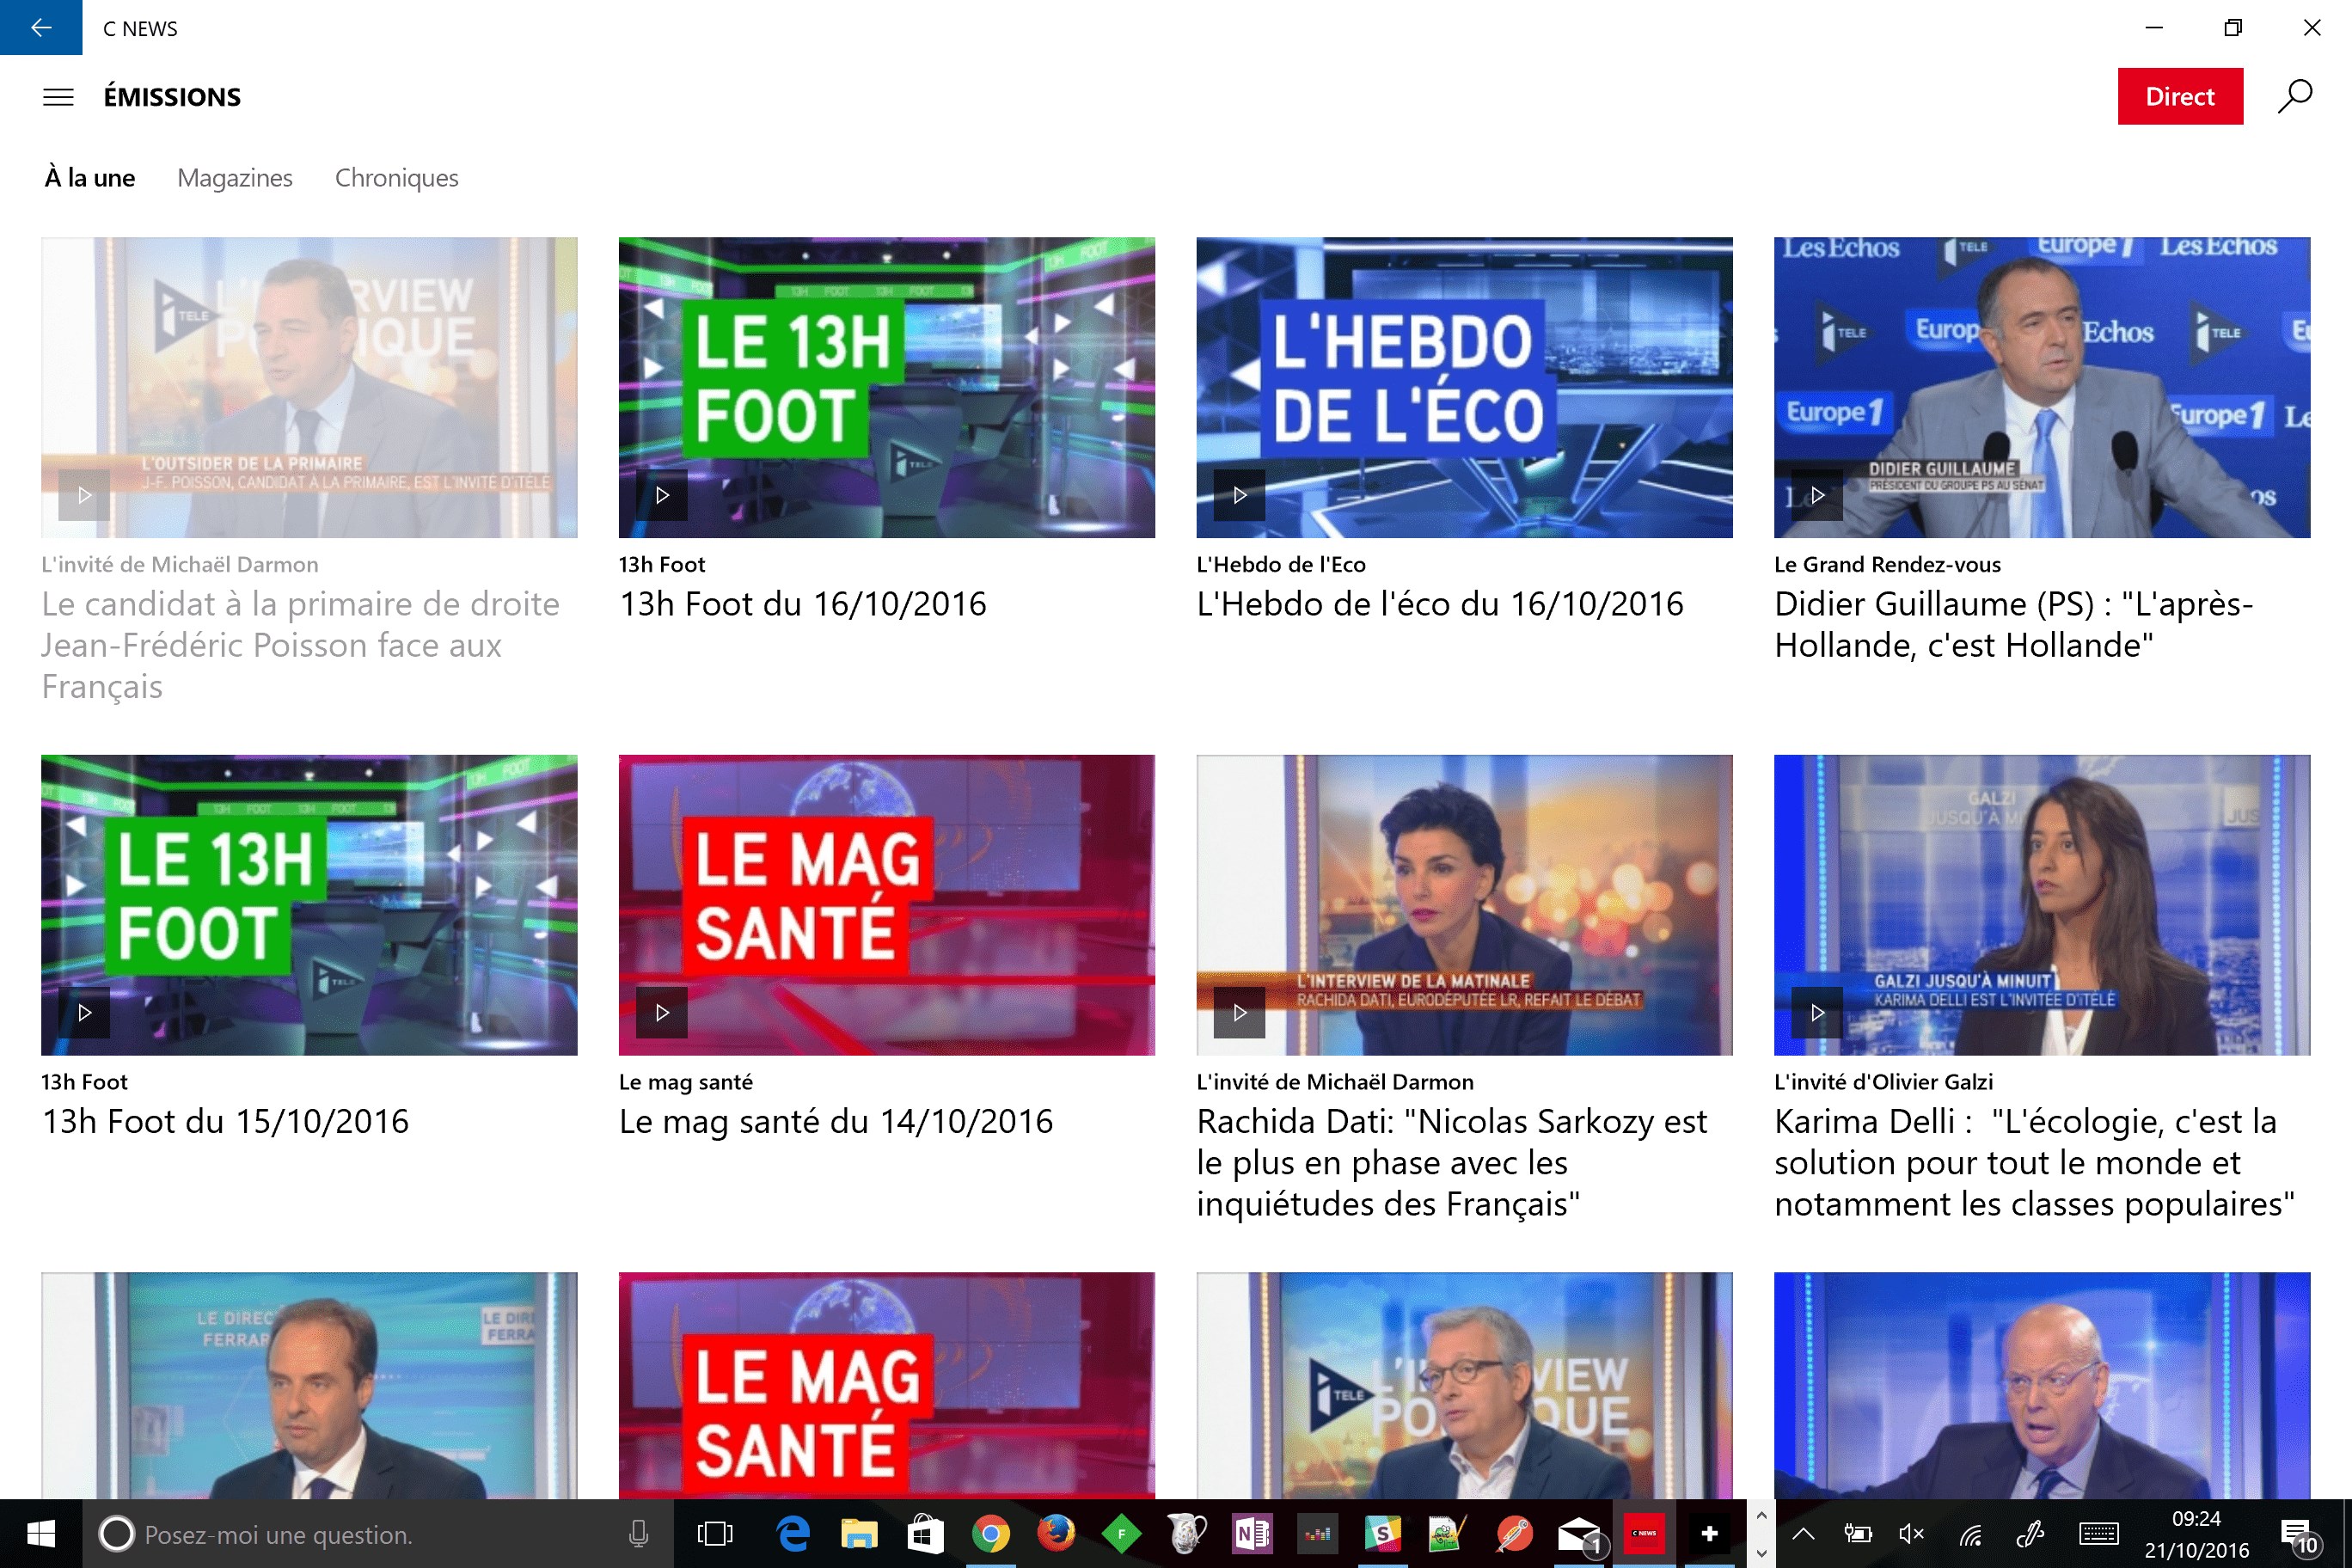Play the 13h Foot du 16/10/2016 video
Image resolution: width=2352 pixels, height=1568 pixels.
[x=662, y=495]
